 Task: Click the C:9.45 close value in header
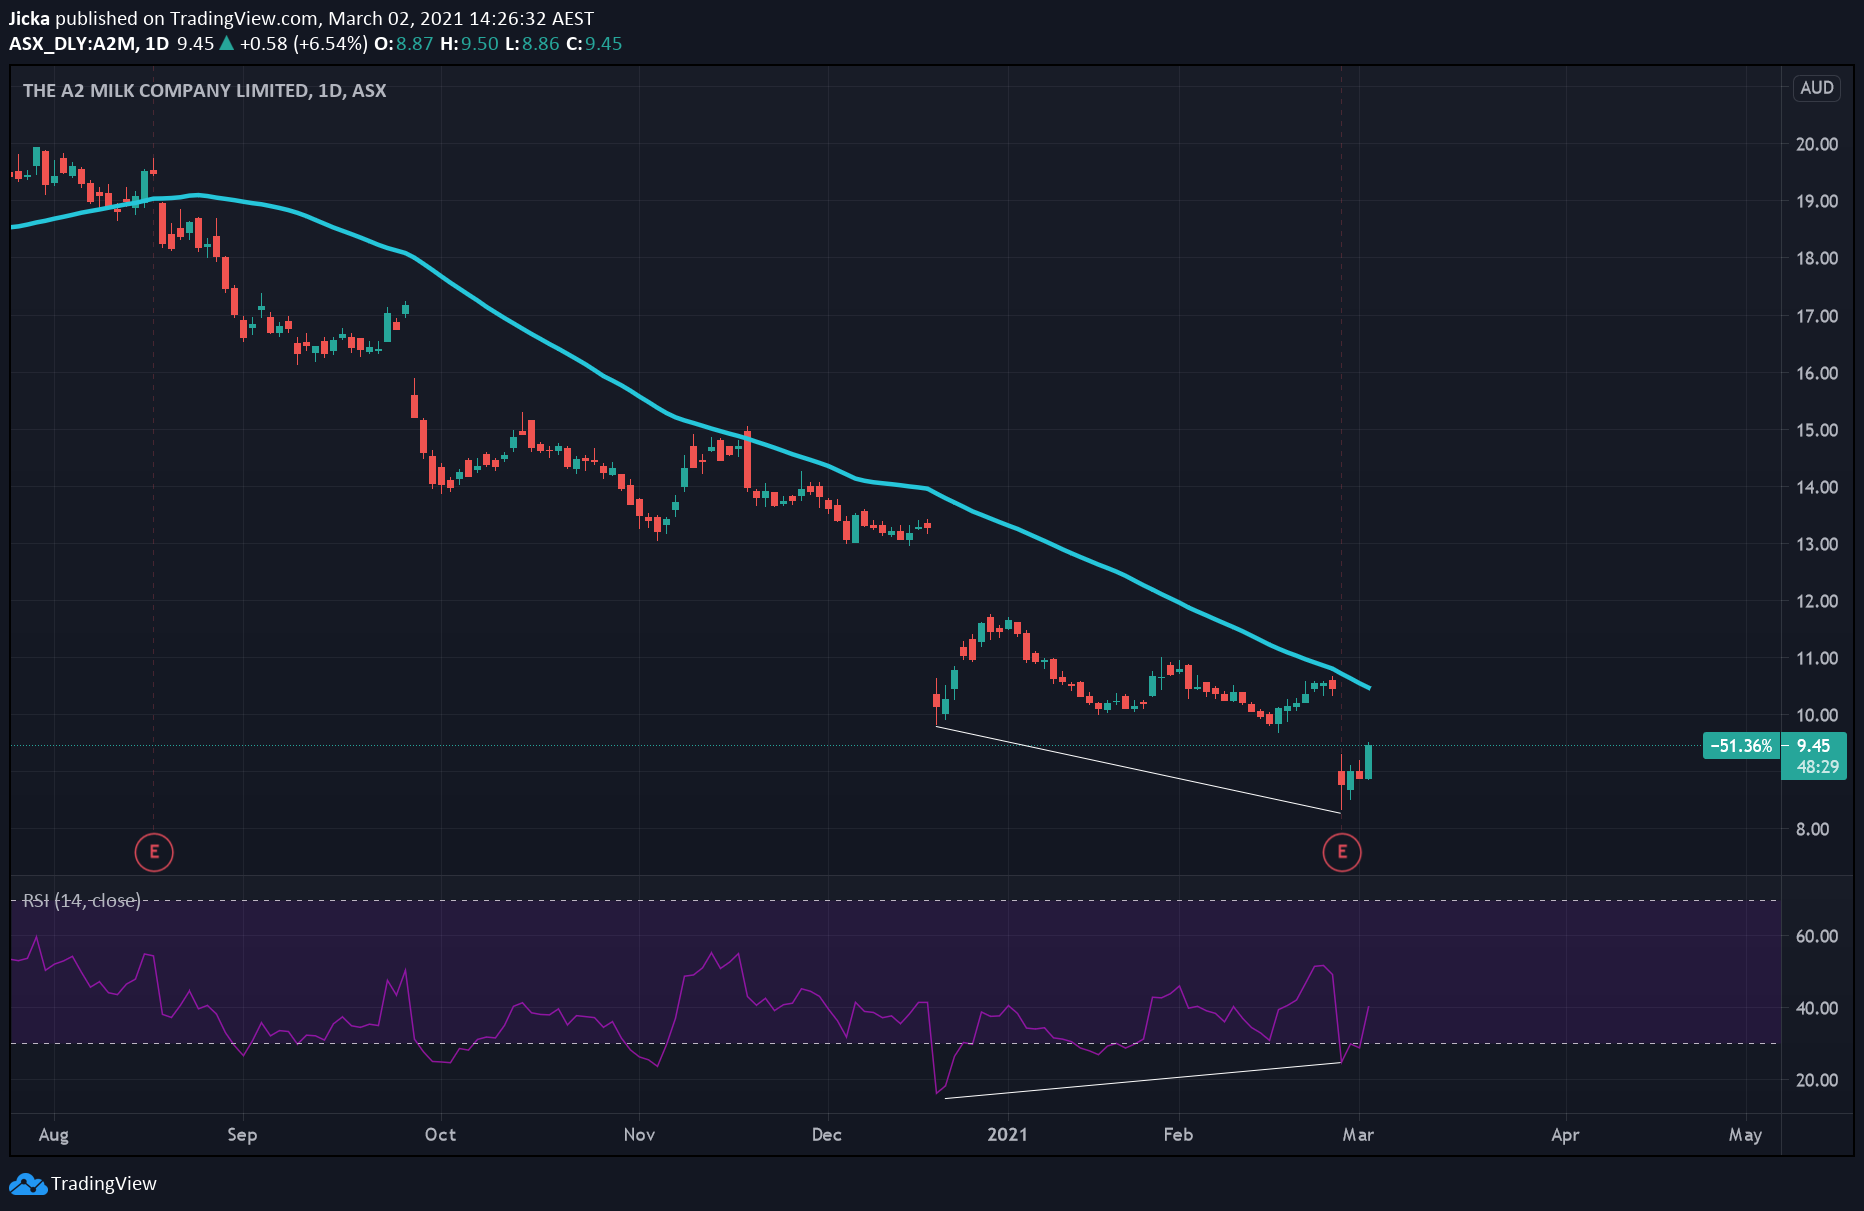coord(594,44)
